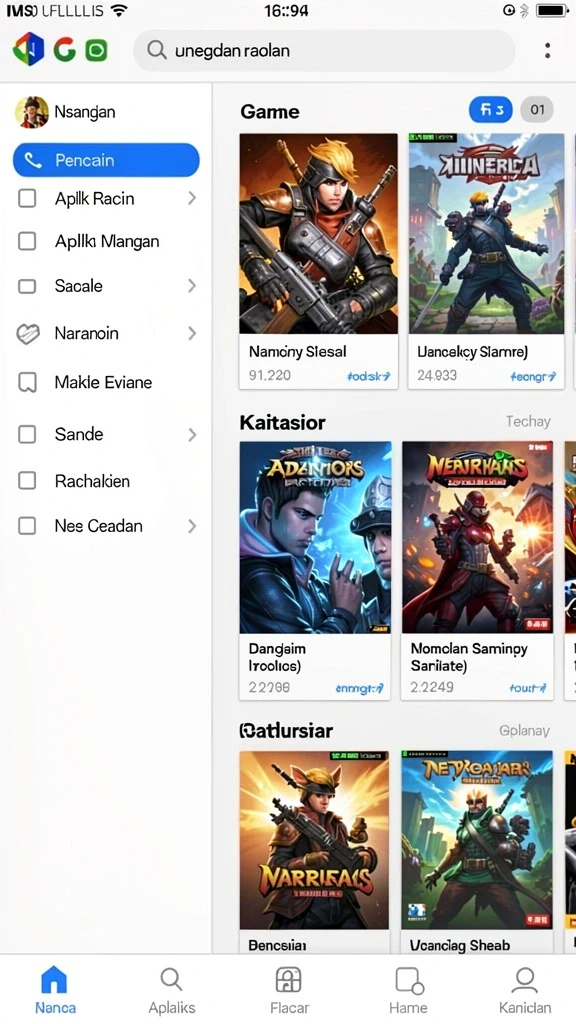Open the Nomclan Saminpy Sariiate cover
This screenshot has width=576, height=1024.
pos(477,537)
